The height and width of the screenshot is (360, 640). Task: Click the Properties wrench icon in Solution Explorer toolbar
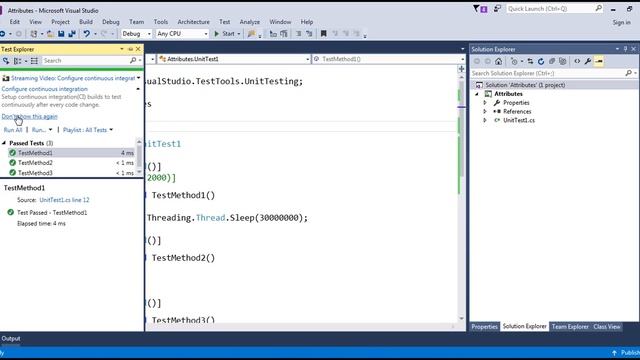pyautogui.click(x=588, y=61)
